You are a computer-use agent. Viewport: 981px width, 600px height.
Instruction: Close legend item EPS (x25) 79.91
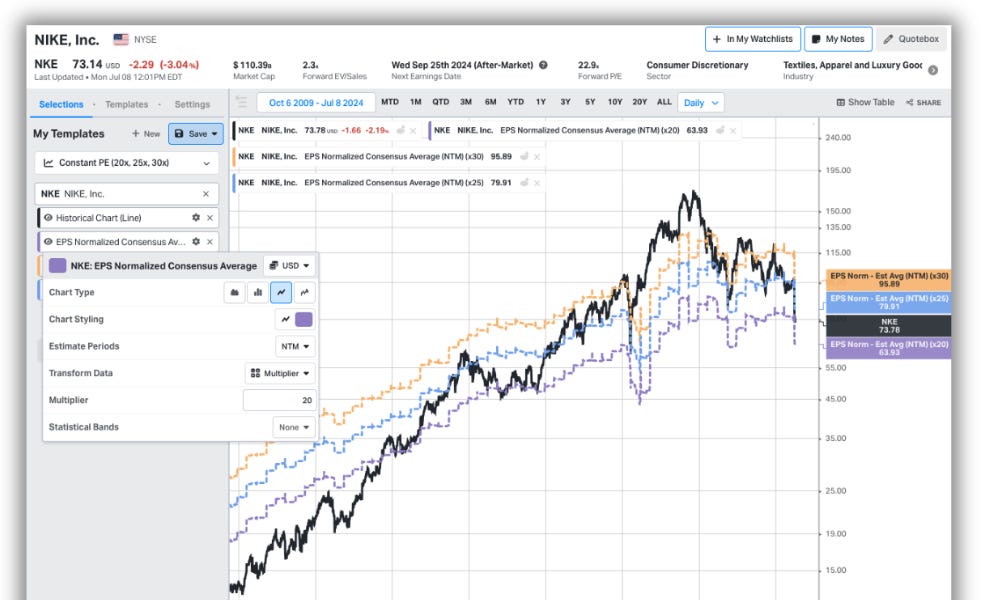(537, 183)
